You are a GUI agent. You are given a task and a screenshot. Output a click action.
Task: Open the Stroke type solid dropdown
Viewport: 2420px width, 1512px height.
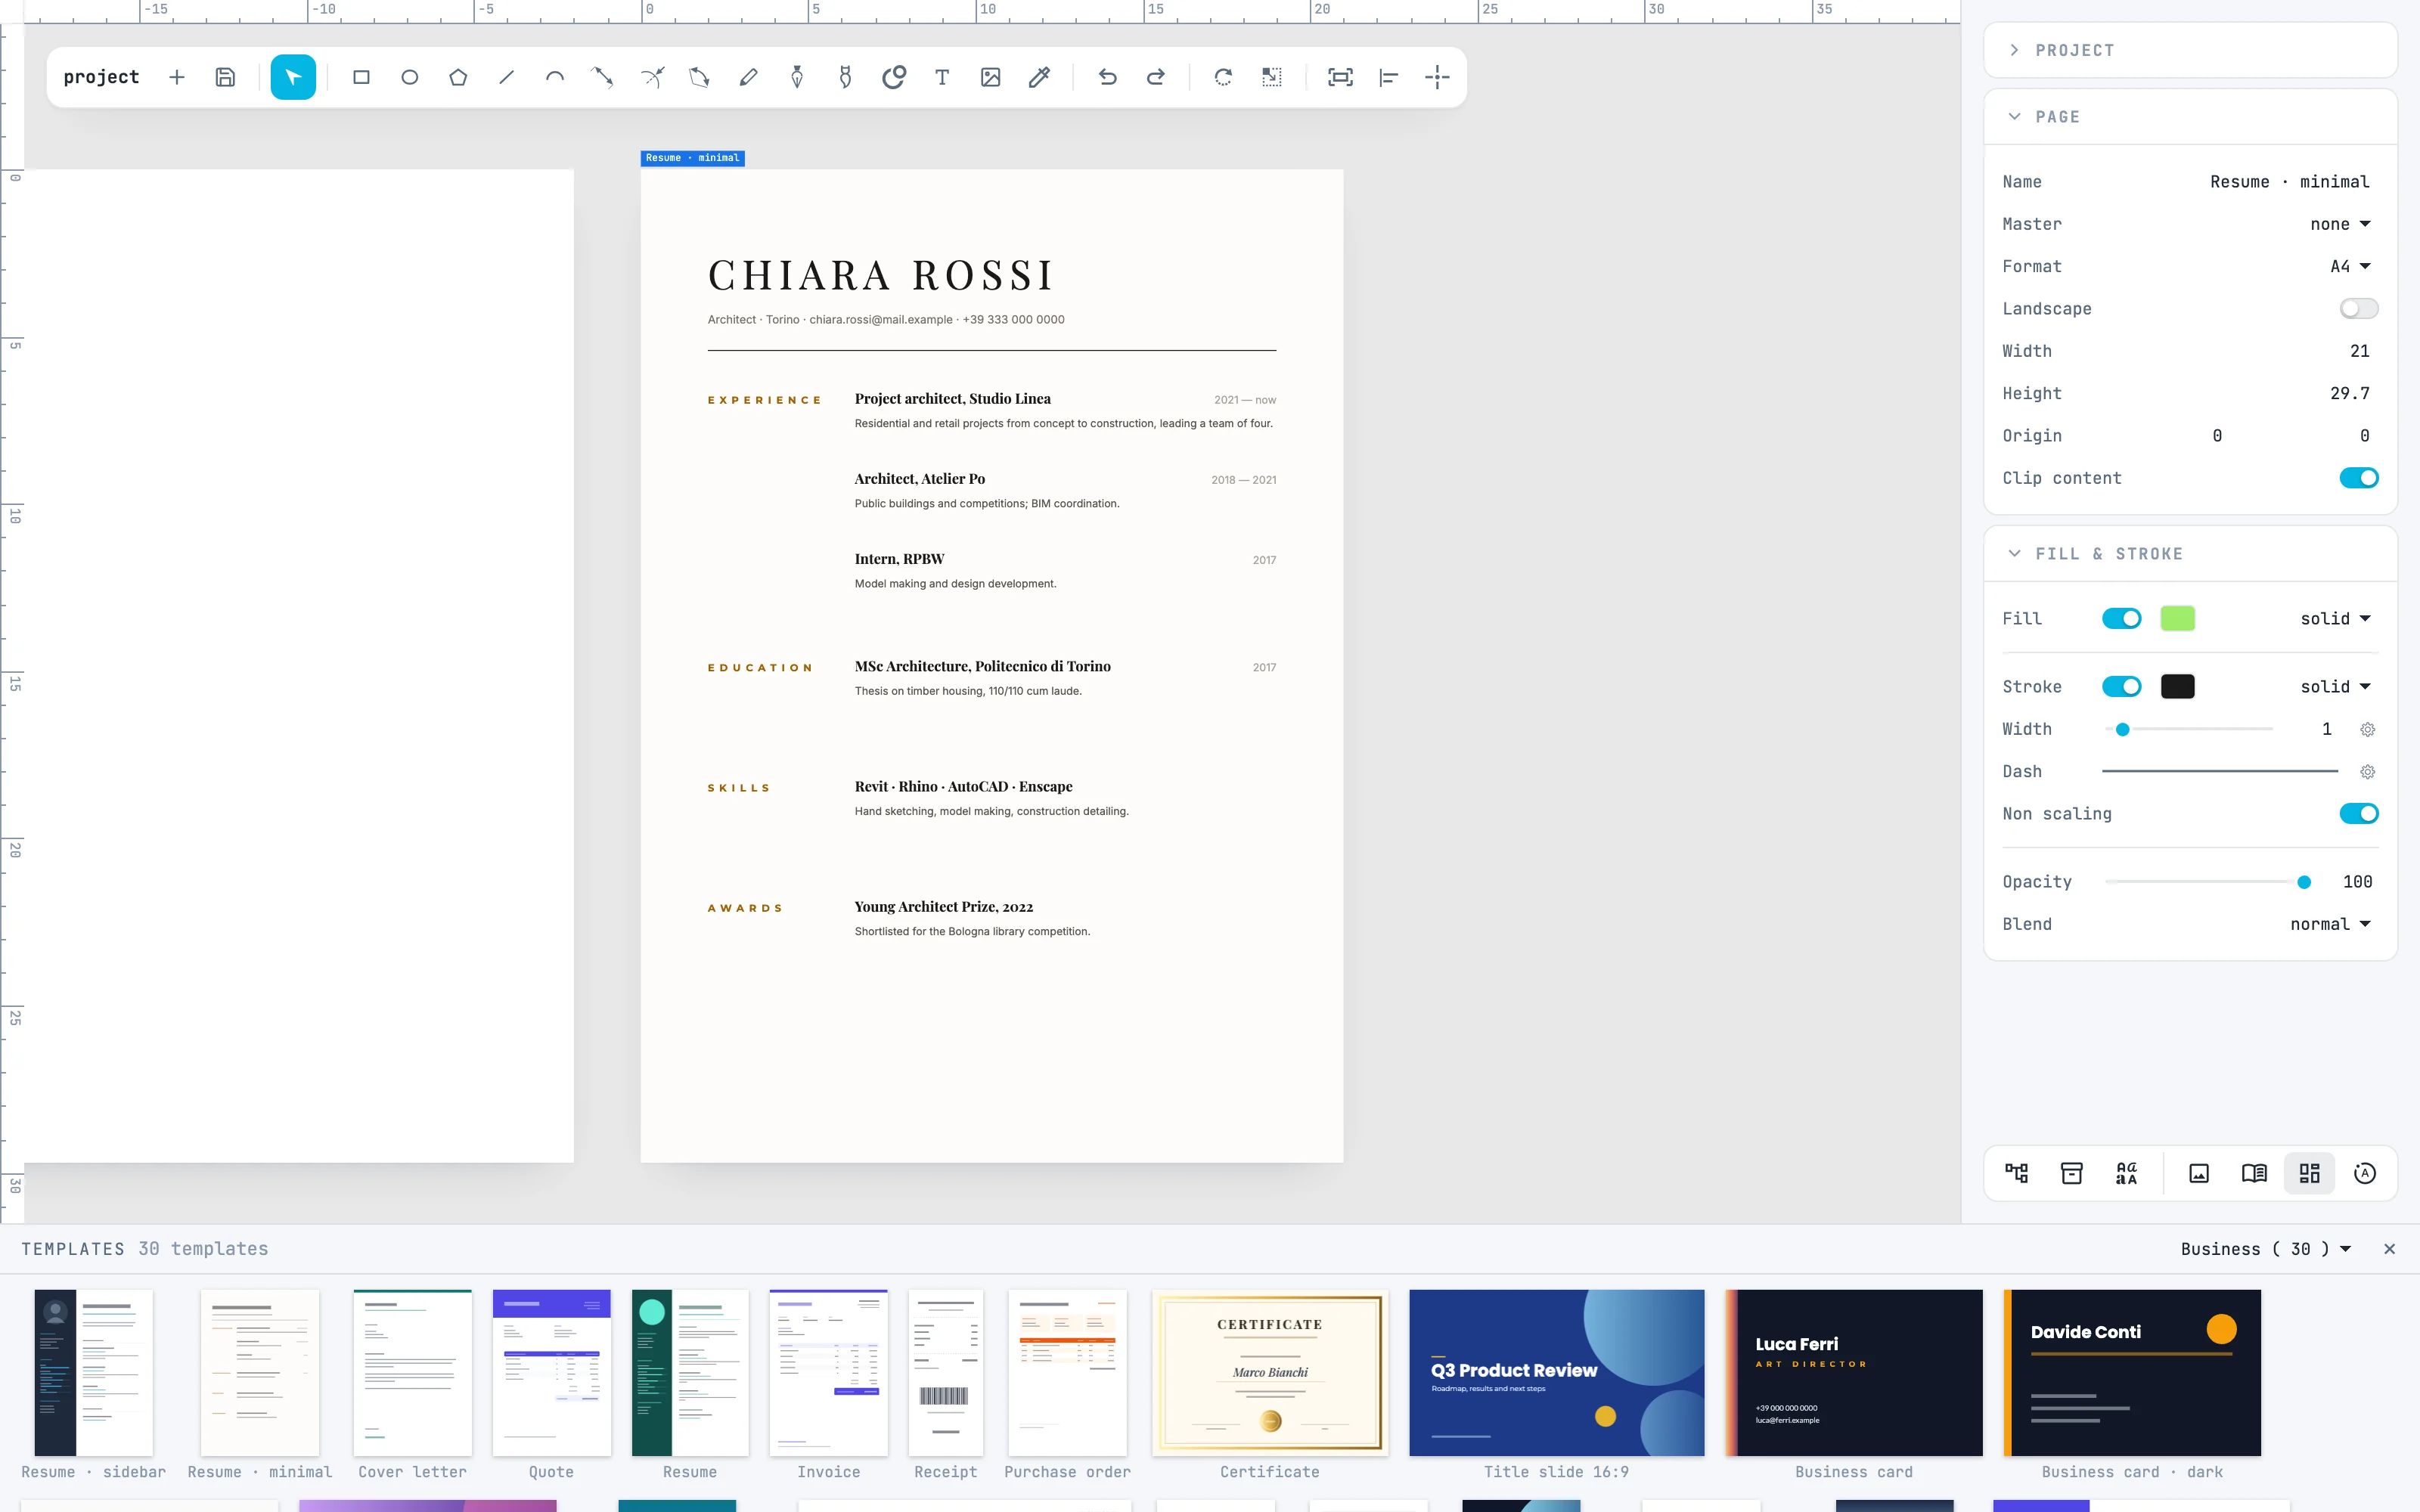coord(2336,687)
